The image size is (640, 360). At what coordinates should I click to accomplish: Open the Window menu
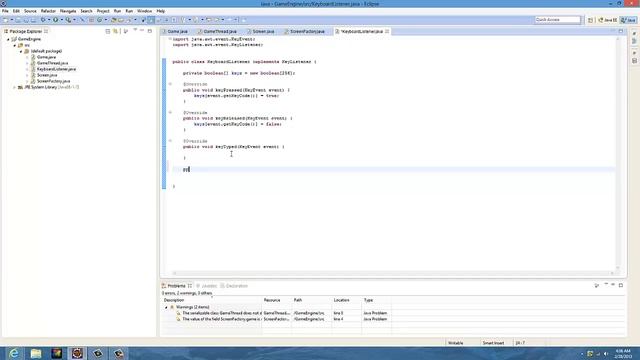[144, 11]
